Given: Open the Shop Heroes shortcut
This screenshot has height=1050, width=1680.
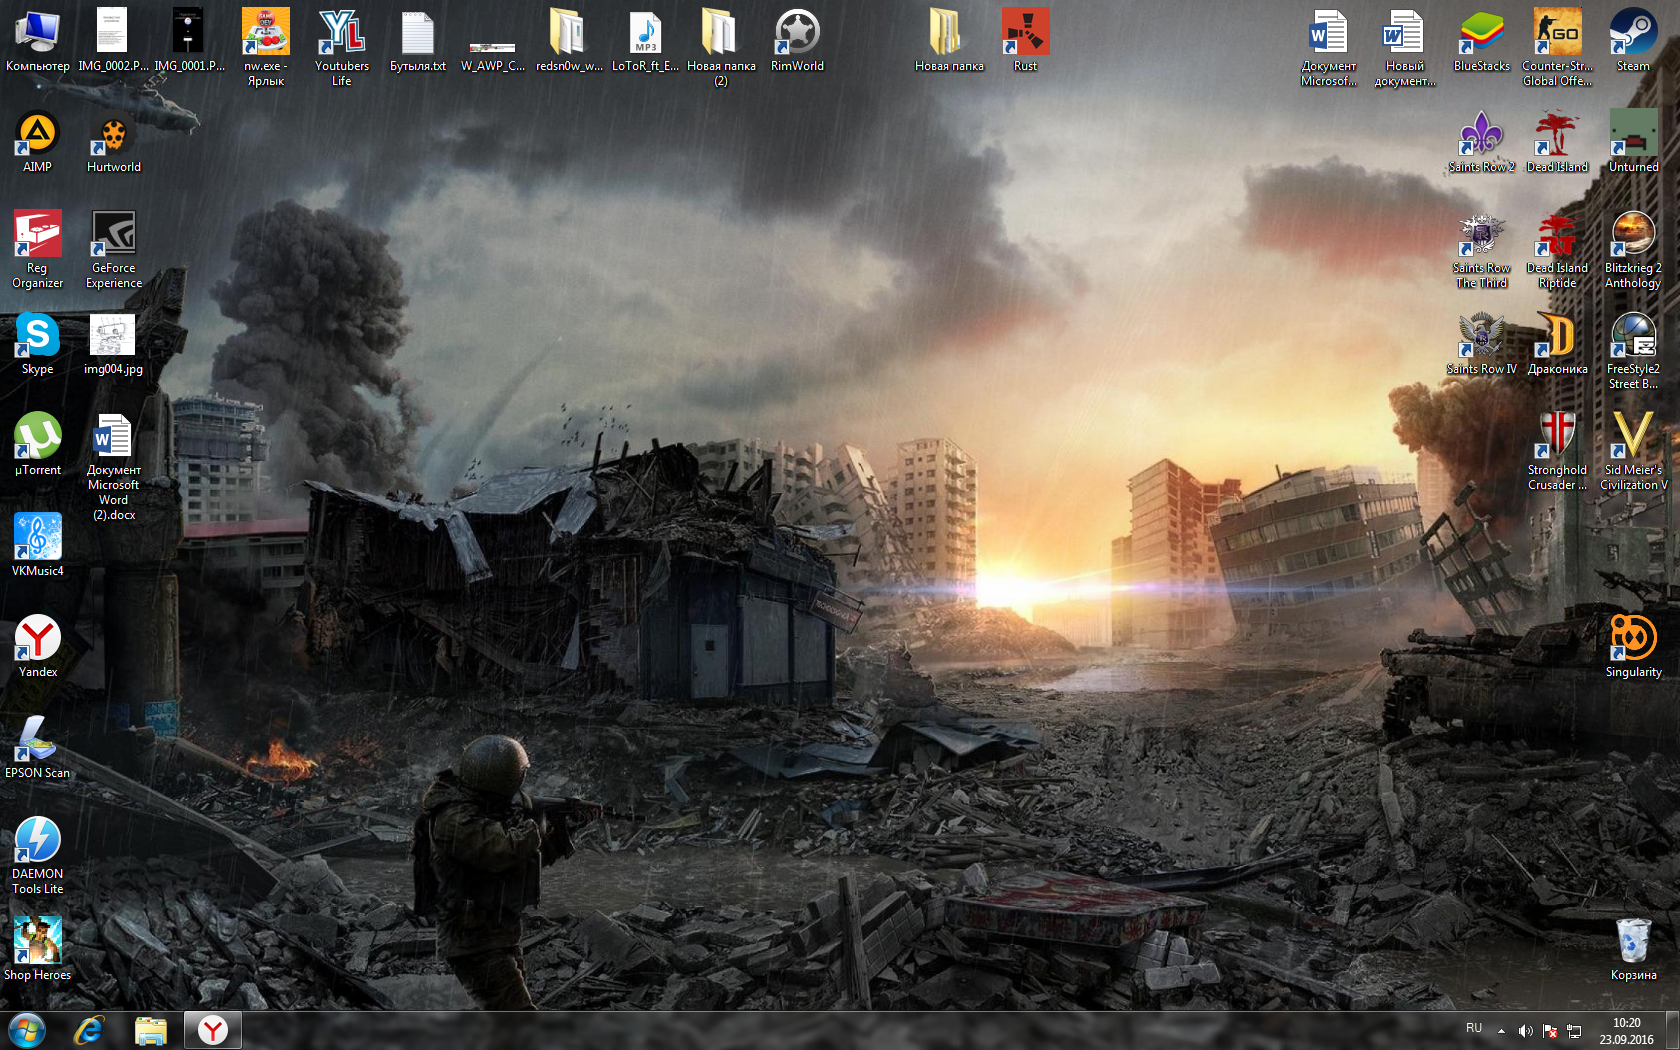Looking at the screenshot, I should click(x=38, y=950).
